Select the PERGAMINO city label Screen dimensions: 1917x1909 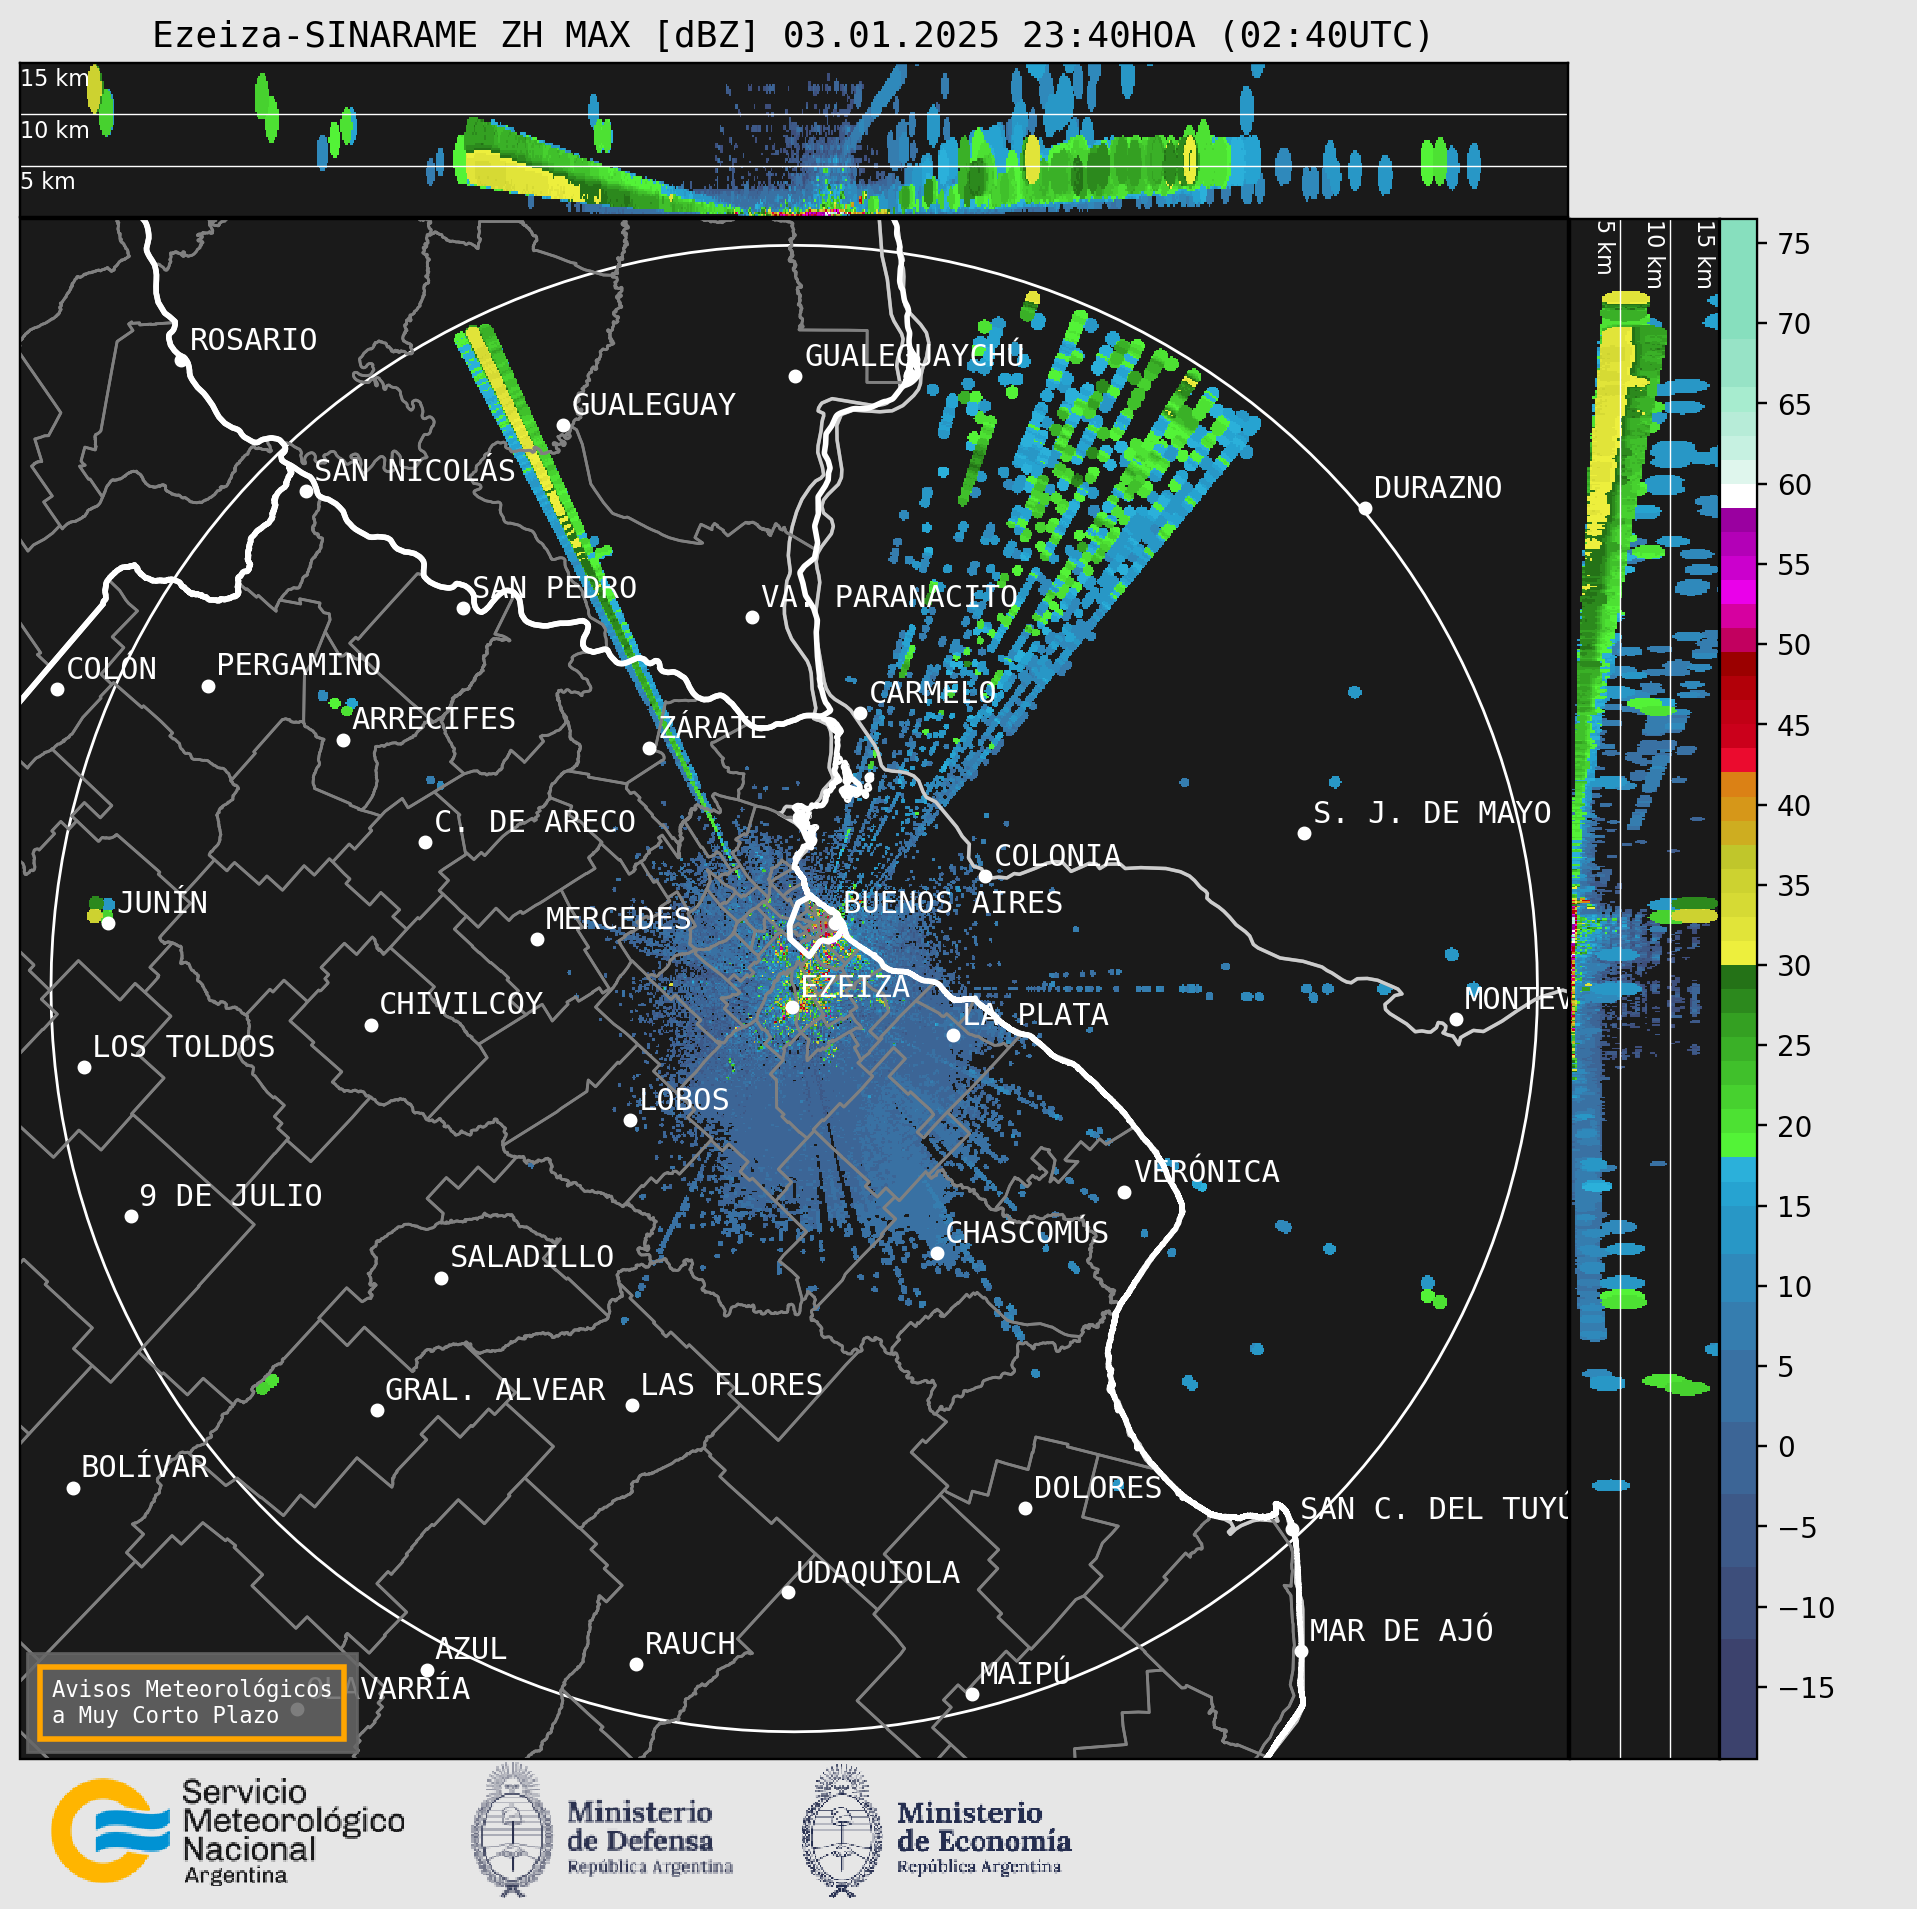pyautogui.click(x=298, y=665)
